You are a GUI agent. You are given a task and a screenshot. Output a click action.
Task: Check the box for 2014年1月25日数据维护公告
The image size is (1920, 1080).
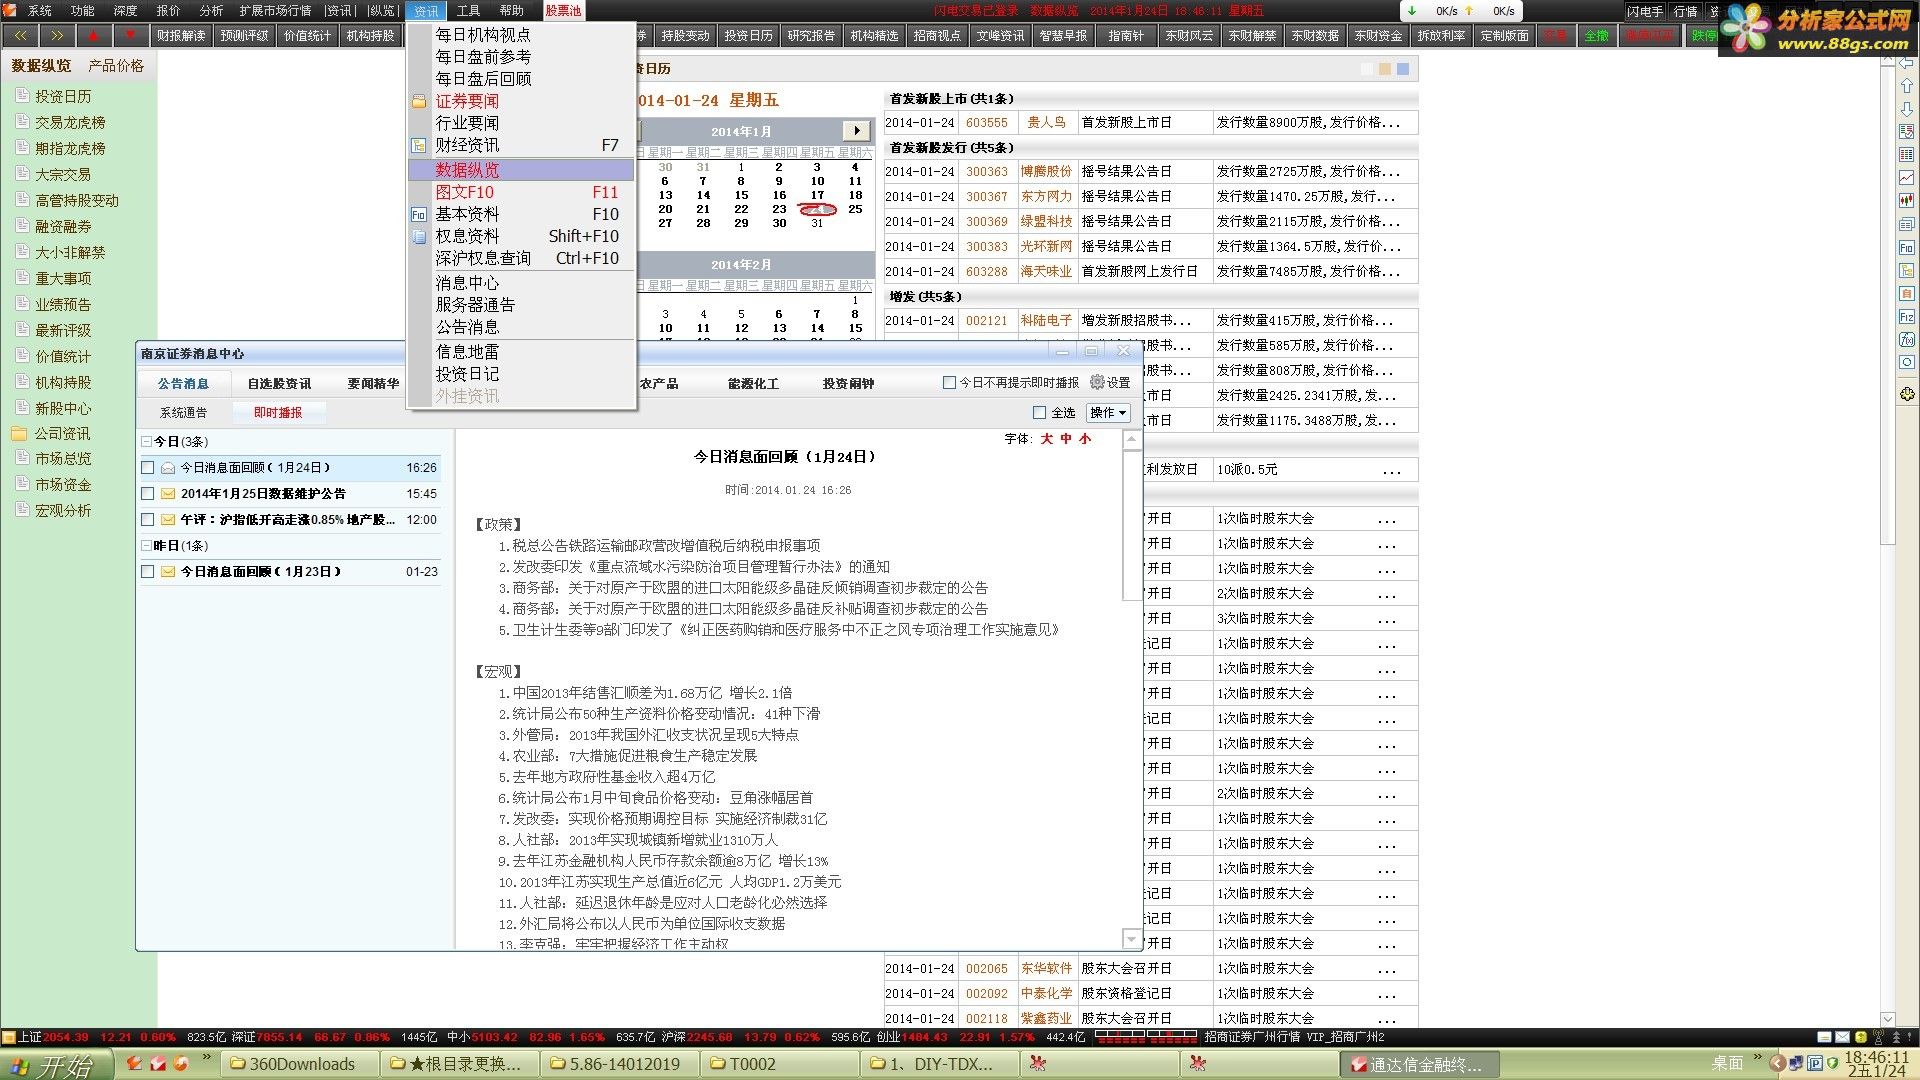148,494
